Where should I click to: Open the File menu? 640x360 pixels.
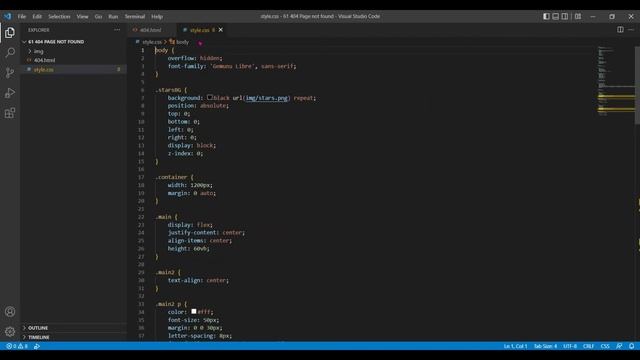pos(22,16)
